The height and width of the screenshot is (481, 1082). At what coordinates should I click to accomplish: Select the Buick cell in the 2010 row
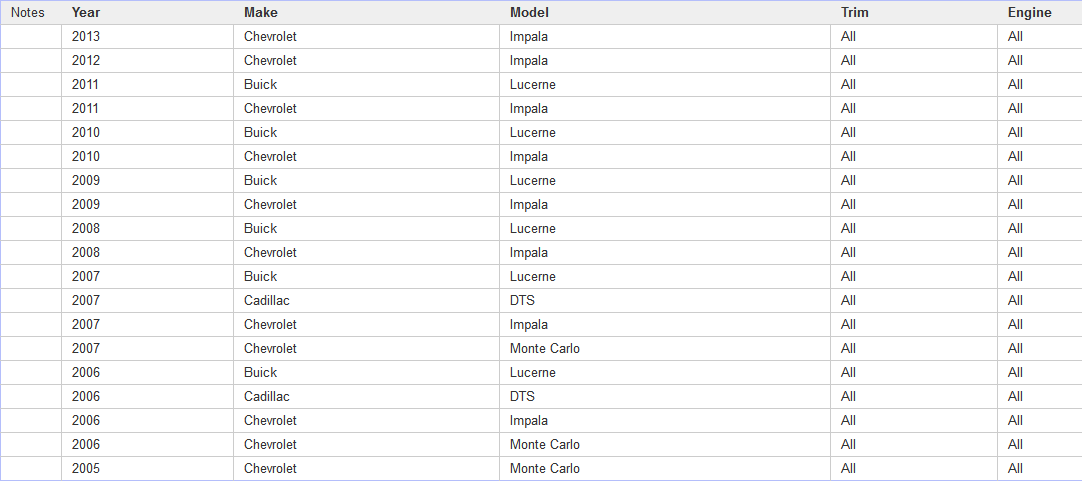[366, 132]
